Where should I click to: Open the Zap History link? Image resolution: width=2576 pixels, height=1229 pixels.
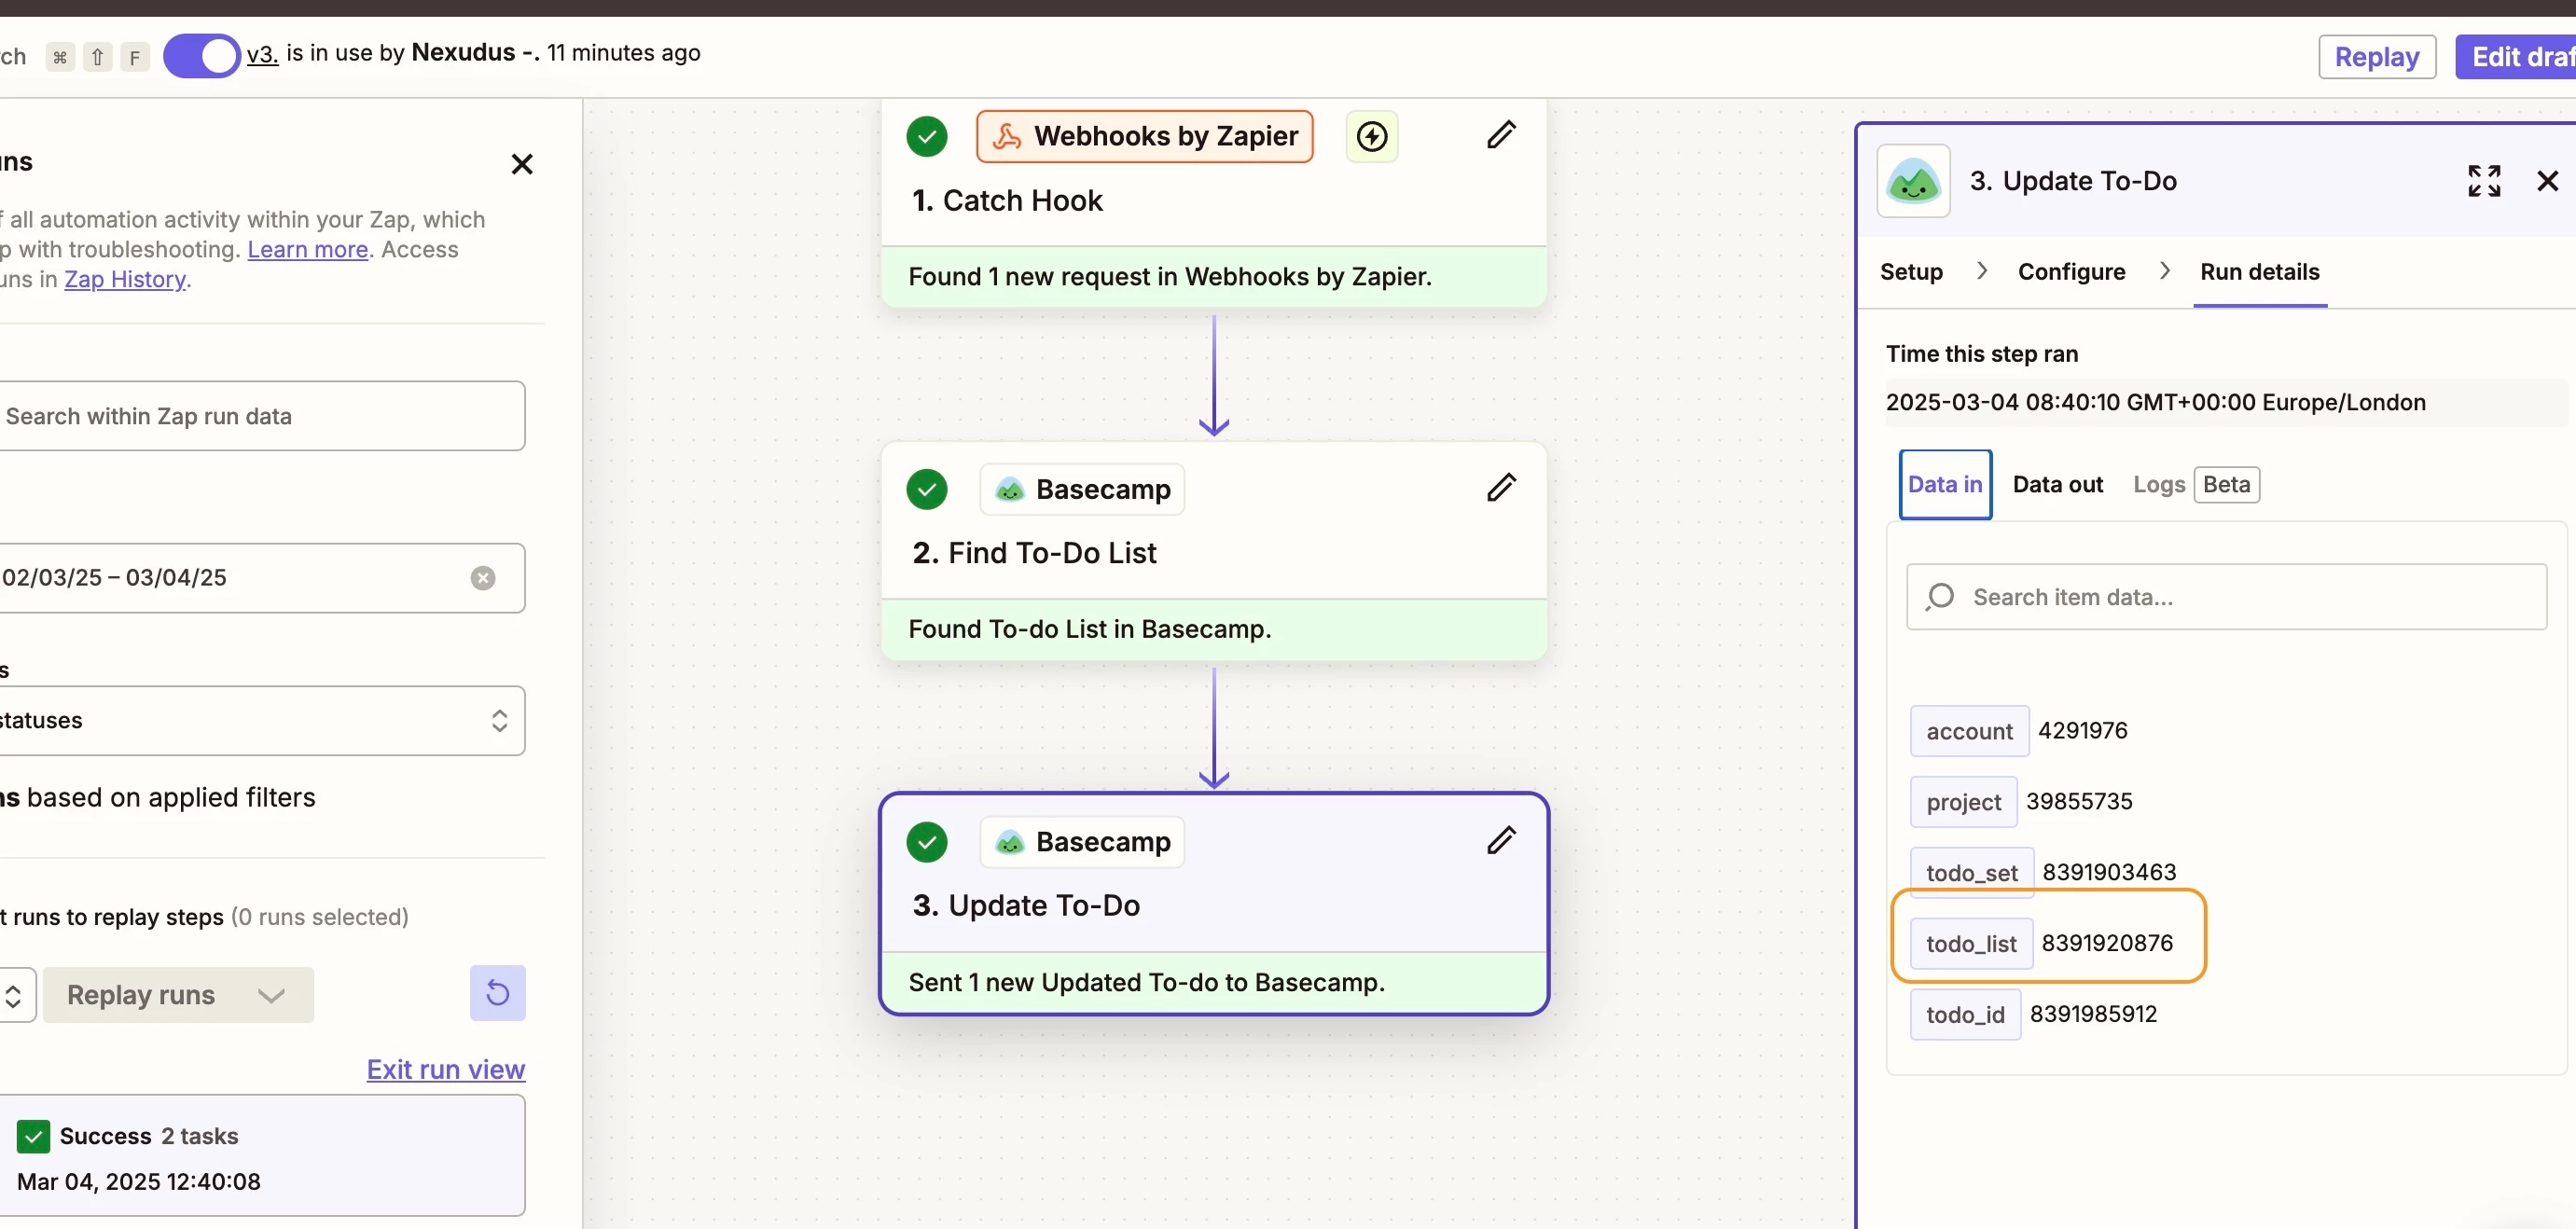[x=125, y=280]
